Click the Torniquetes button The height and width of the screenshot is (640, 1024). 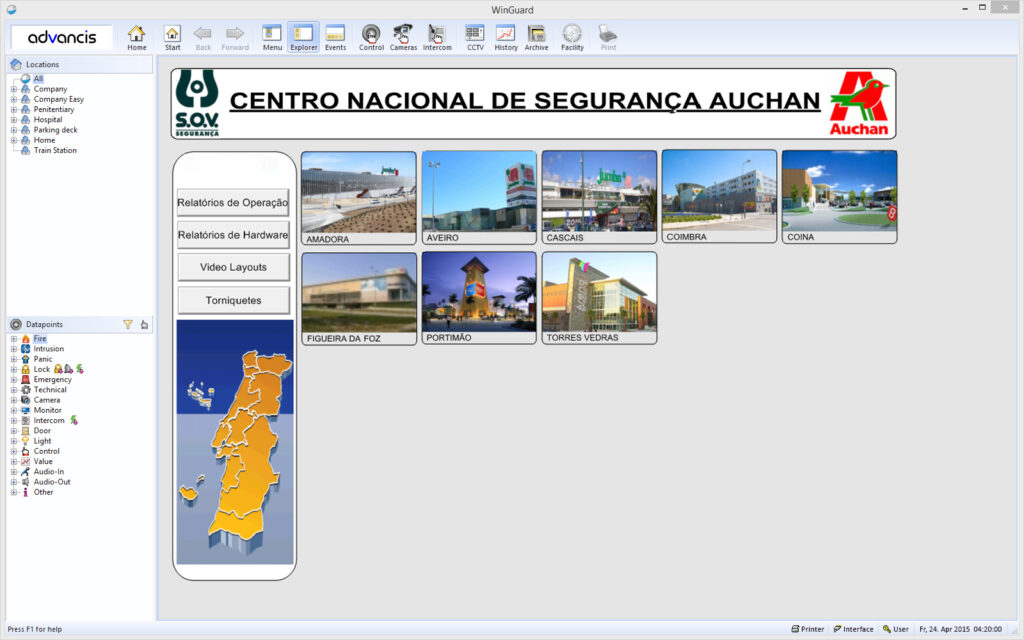233,300
